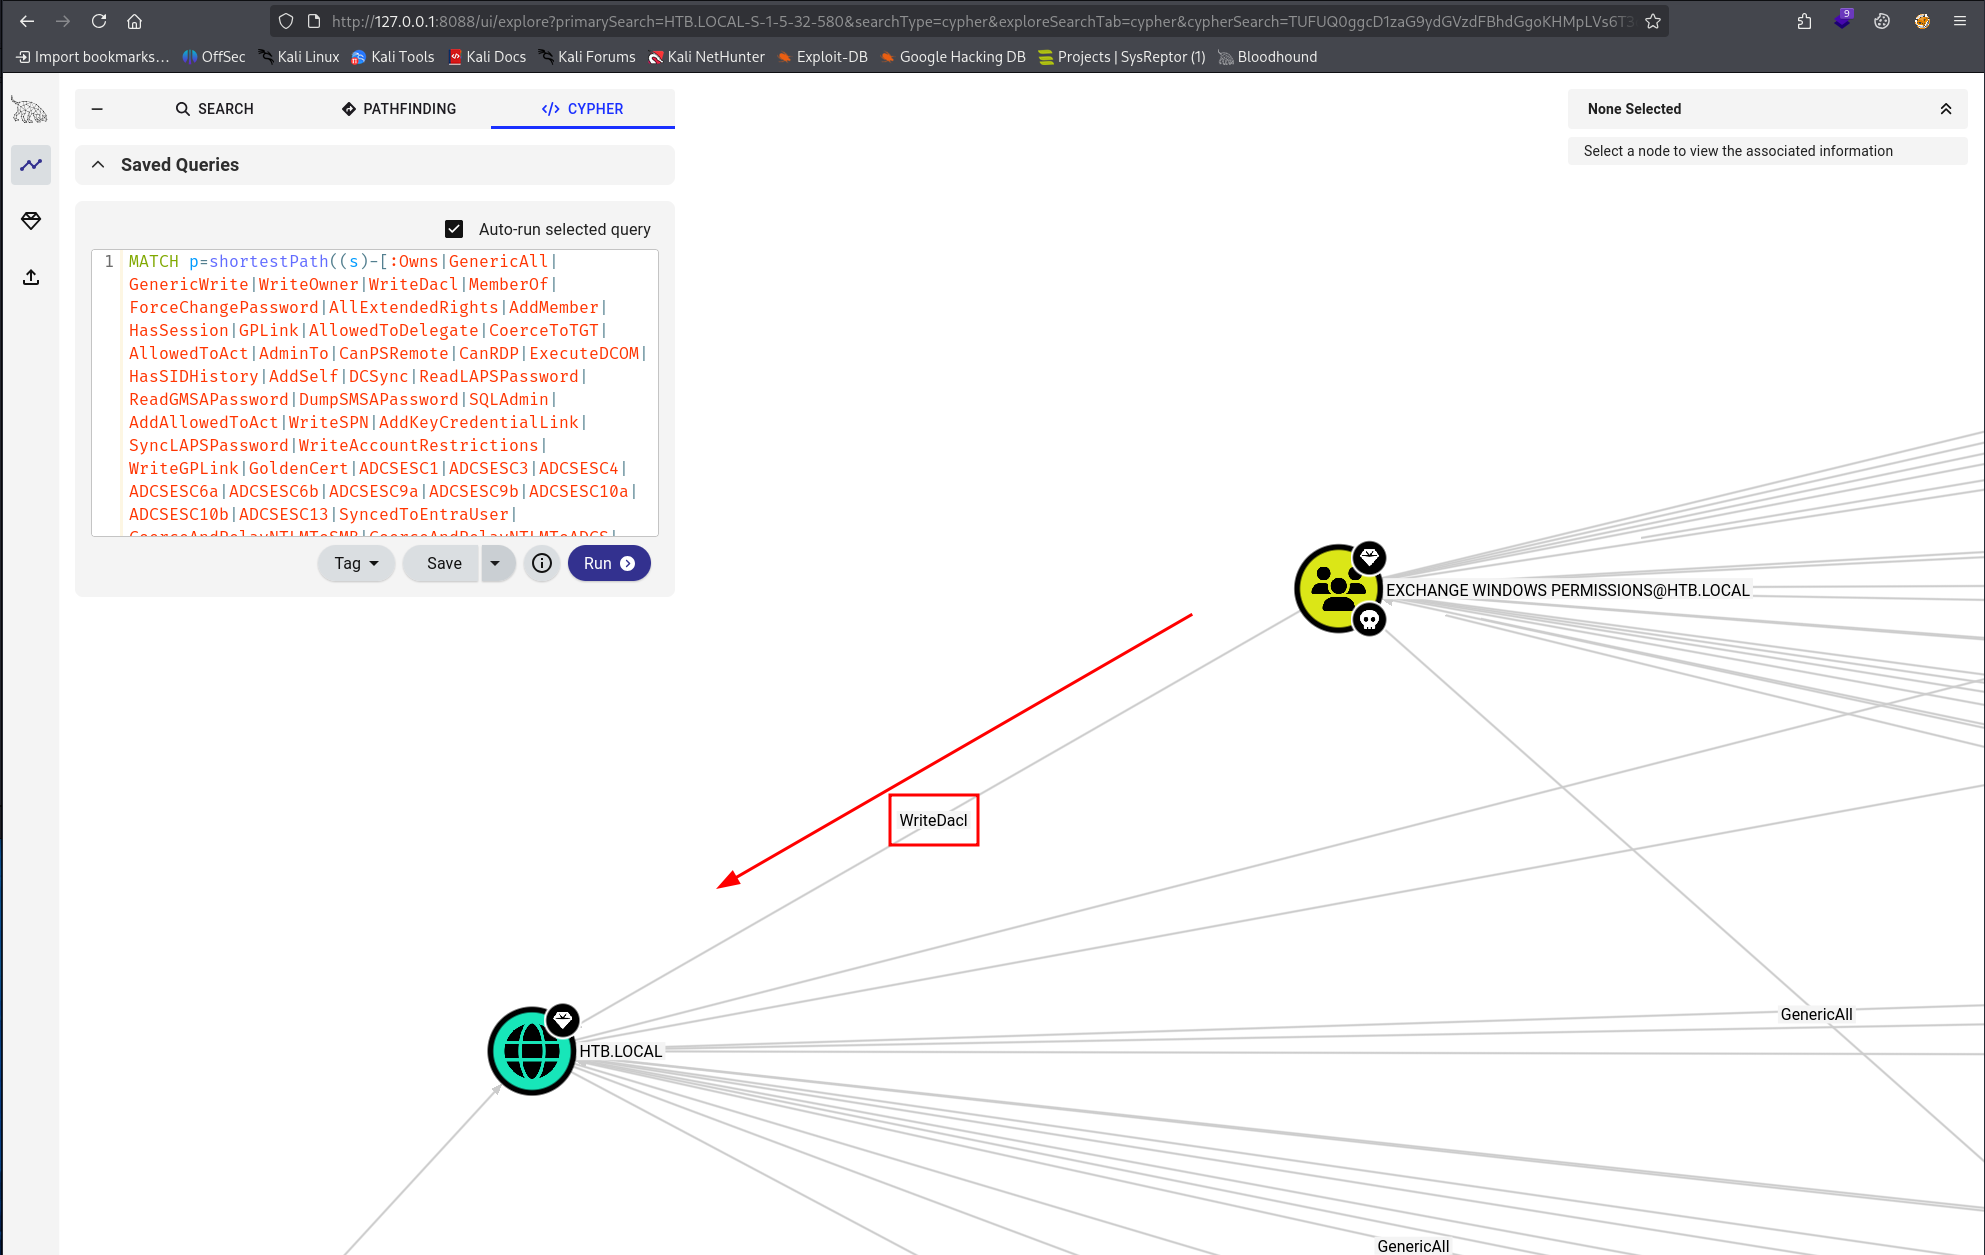Click the diamond-shaped upgrade sidebar icon

point(31,221)
